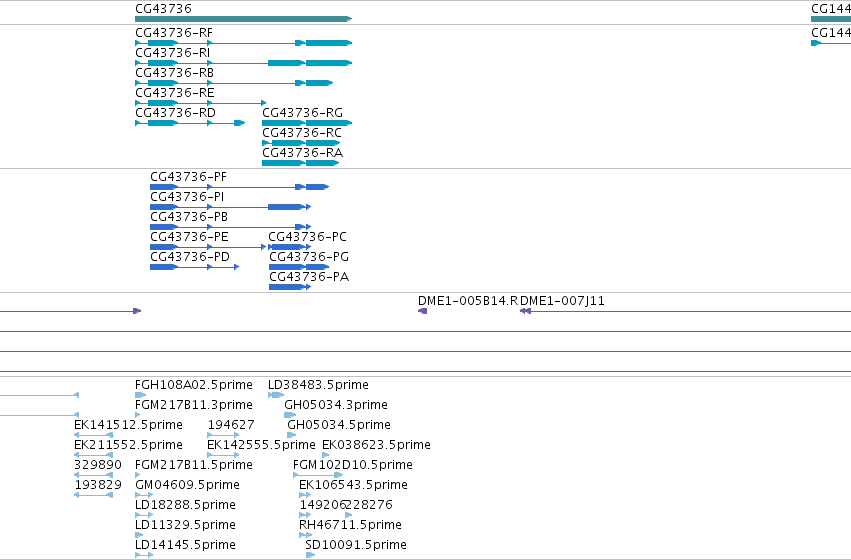Click the 329890 feature label
The height and width of the screenshot is (560, 851).
pyautogui.click(x=98, y=466)
